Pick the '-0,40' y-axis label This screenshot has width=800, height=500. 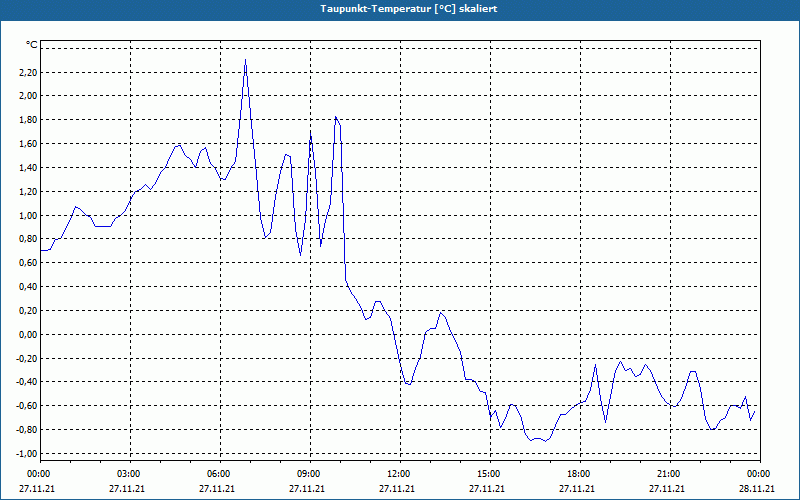pyautogui.click(x=26, y=382)
